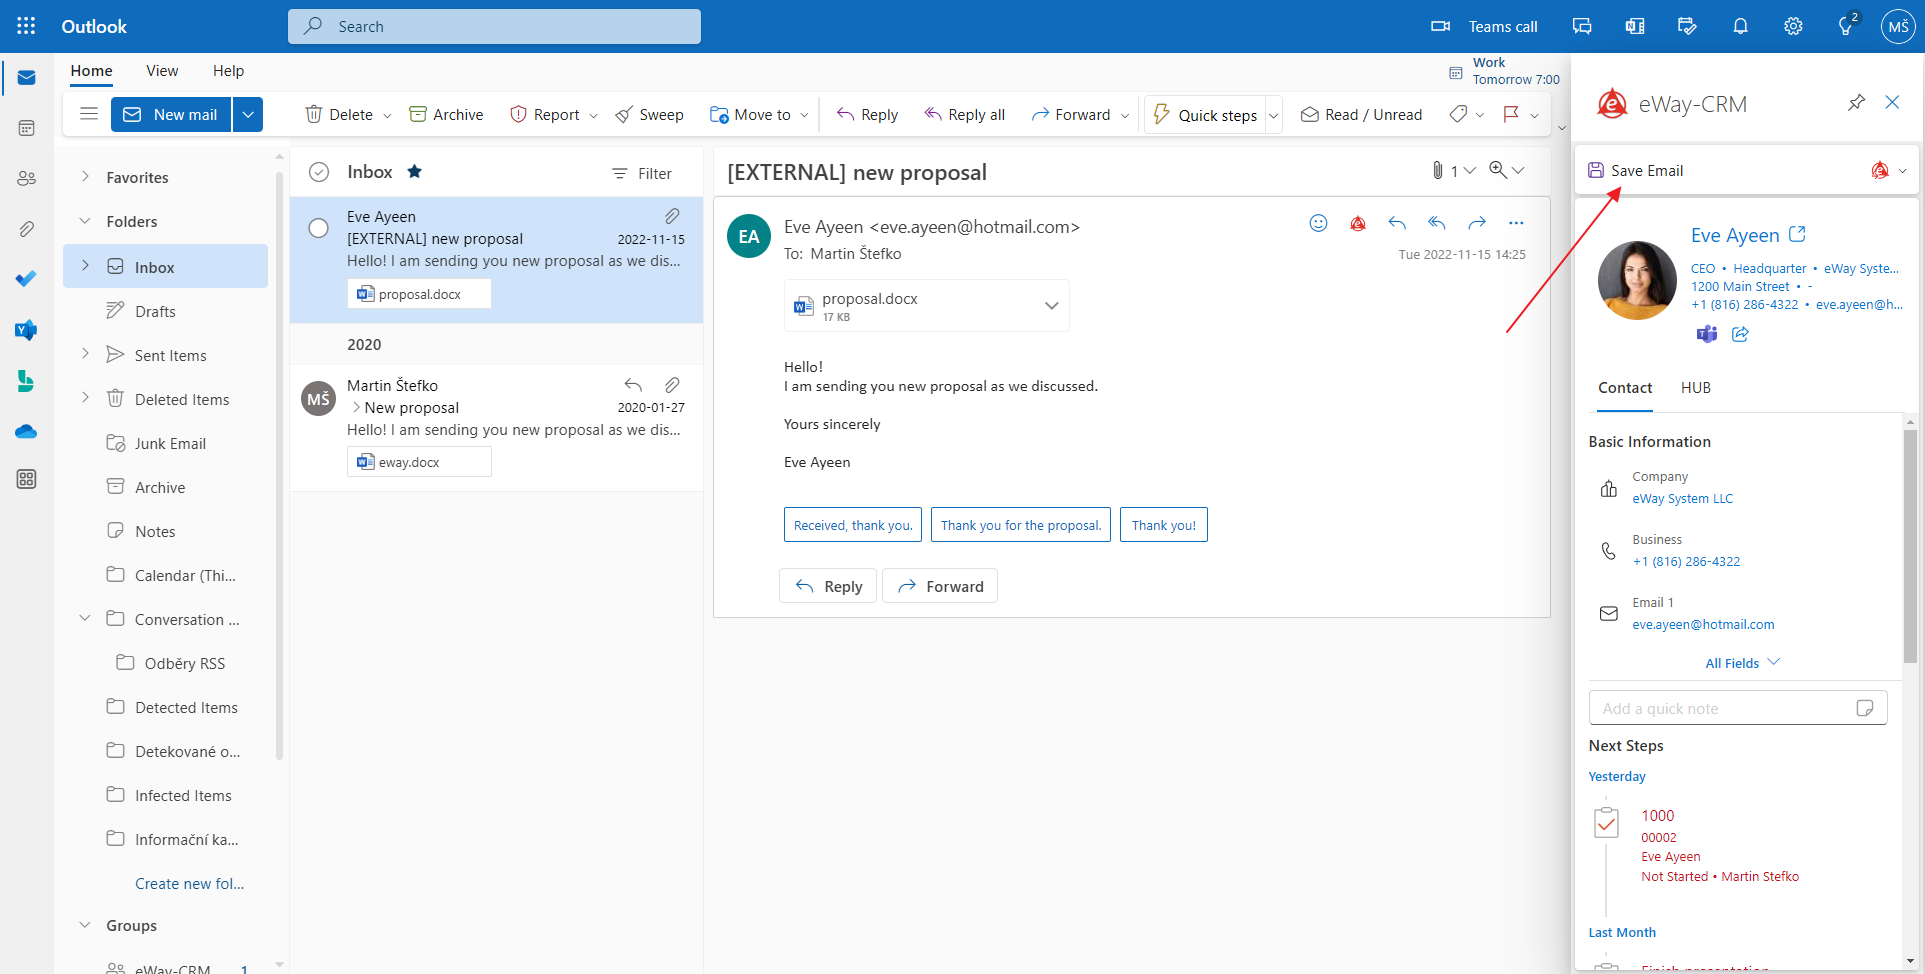Send 'Thank you for the proposal.' reply
The height and width of the screenshot is (974, 1925).
pyautogui.click(x=1020, y=525)
